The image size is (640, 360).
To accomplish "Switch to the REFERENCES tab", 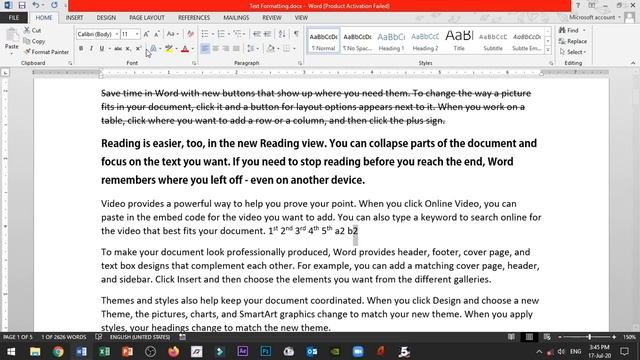I will (194, 18).
